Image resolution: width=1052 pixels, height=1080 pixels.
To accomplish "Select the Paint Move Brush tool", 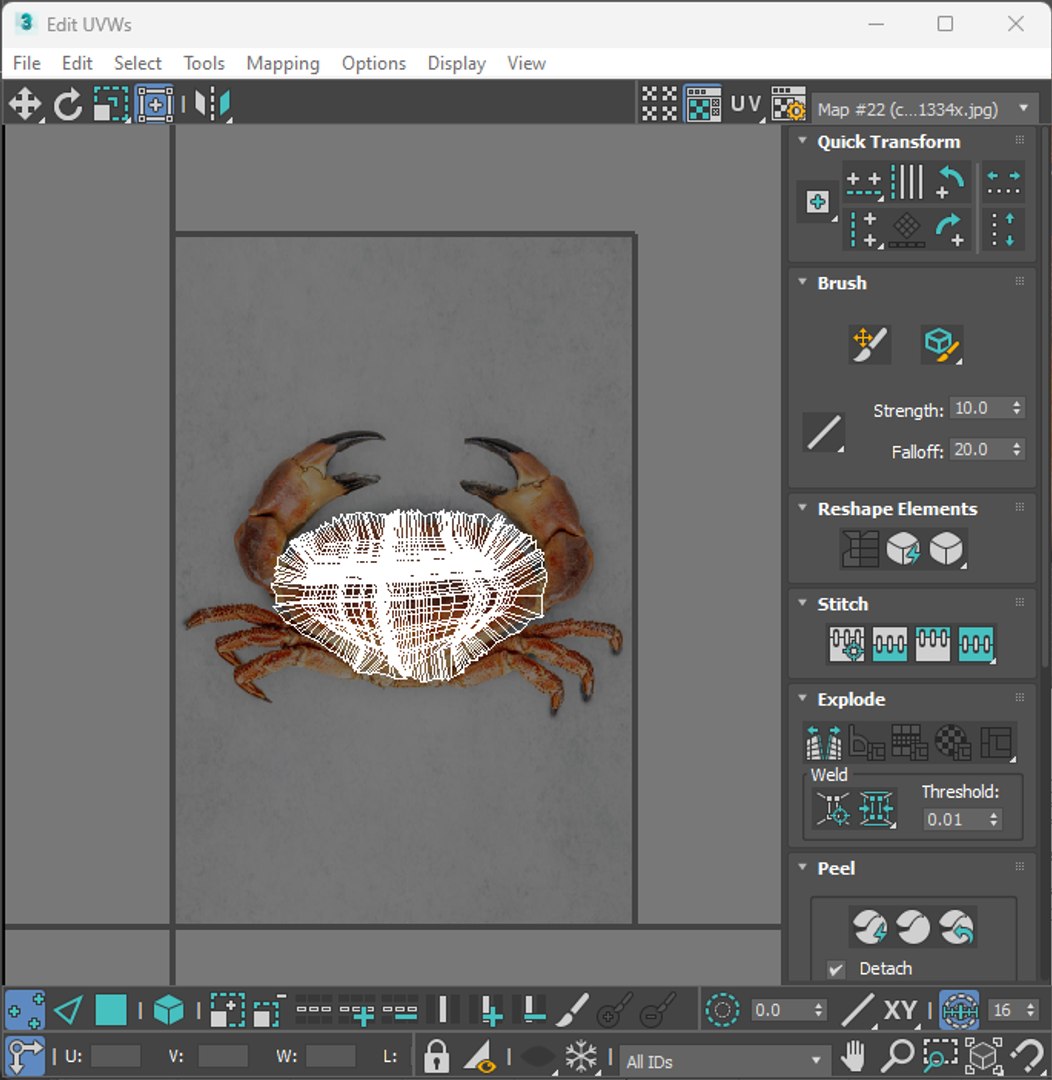I will coord(869,344).
